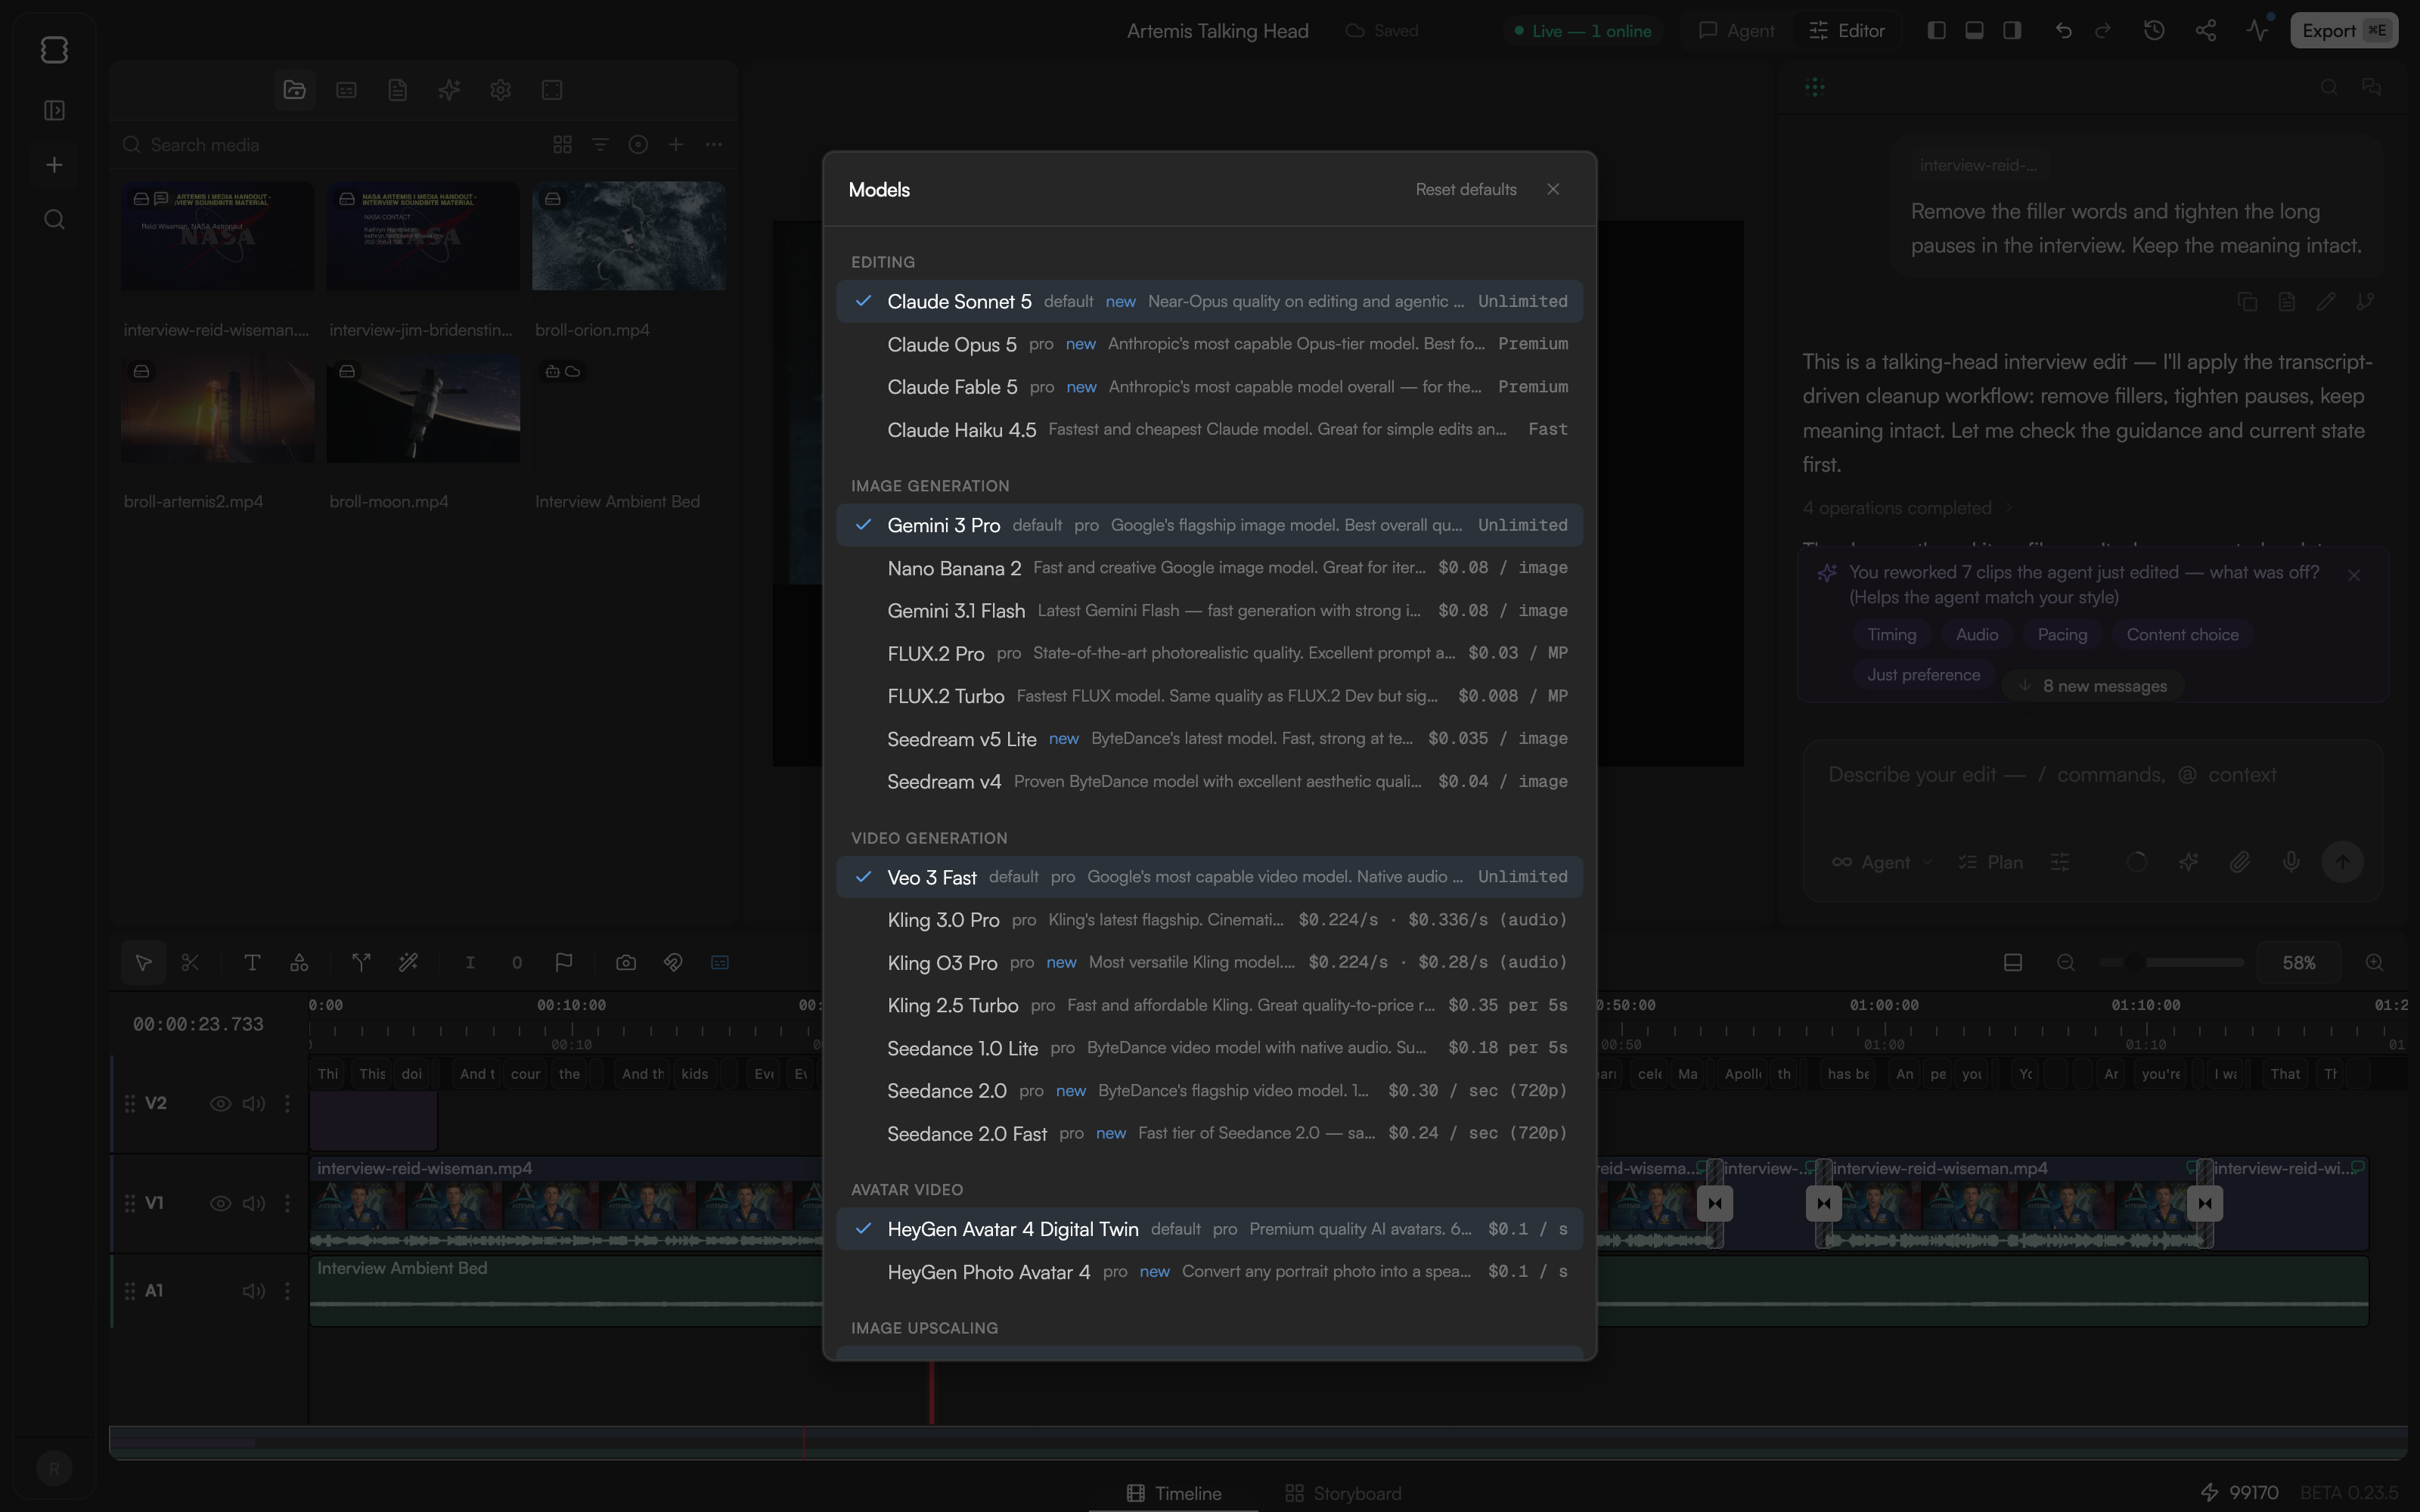The height and width of the screenshot is (1512, 2420).
Task: Open V1 track options menu
Action: [287, 1204]
